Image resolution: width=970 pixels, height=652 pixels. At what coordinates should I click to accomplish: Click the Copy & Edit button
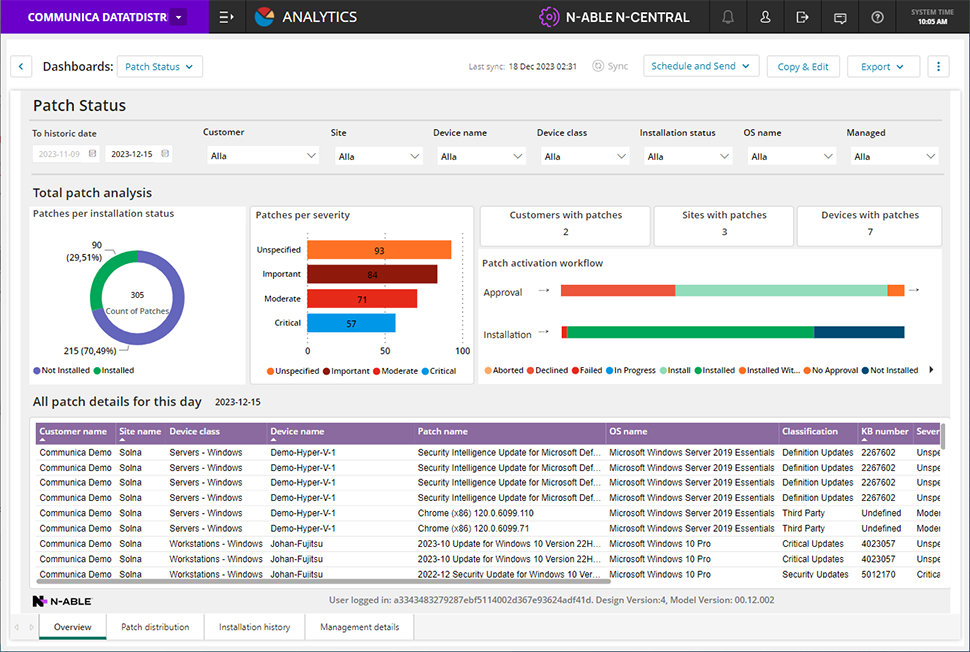coord(803,66)
